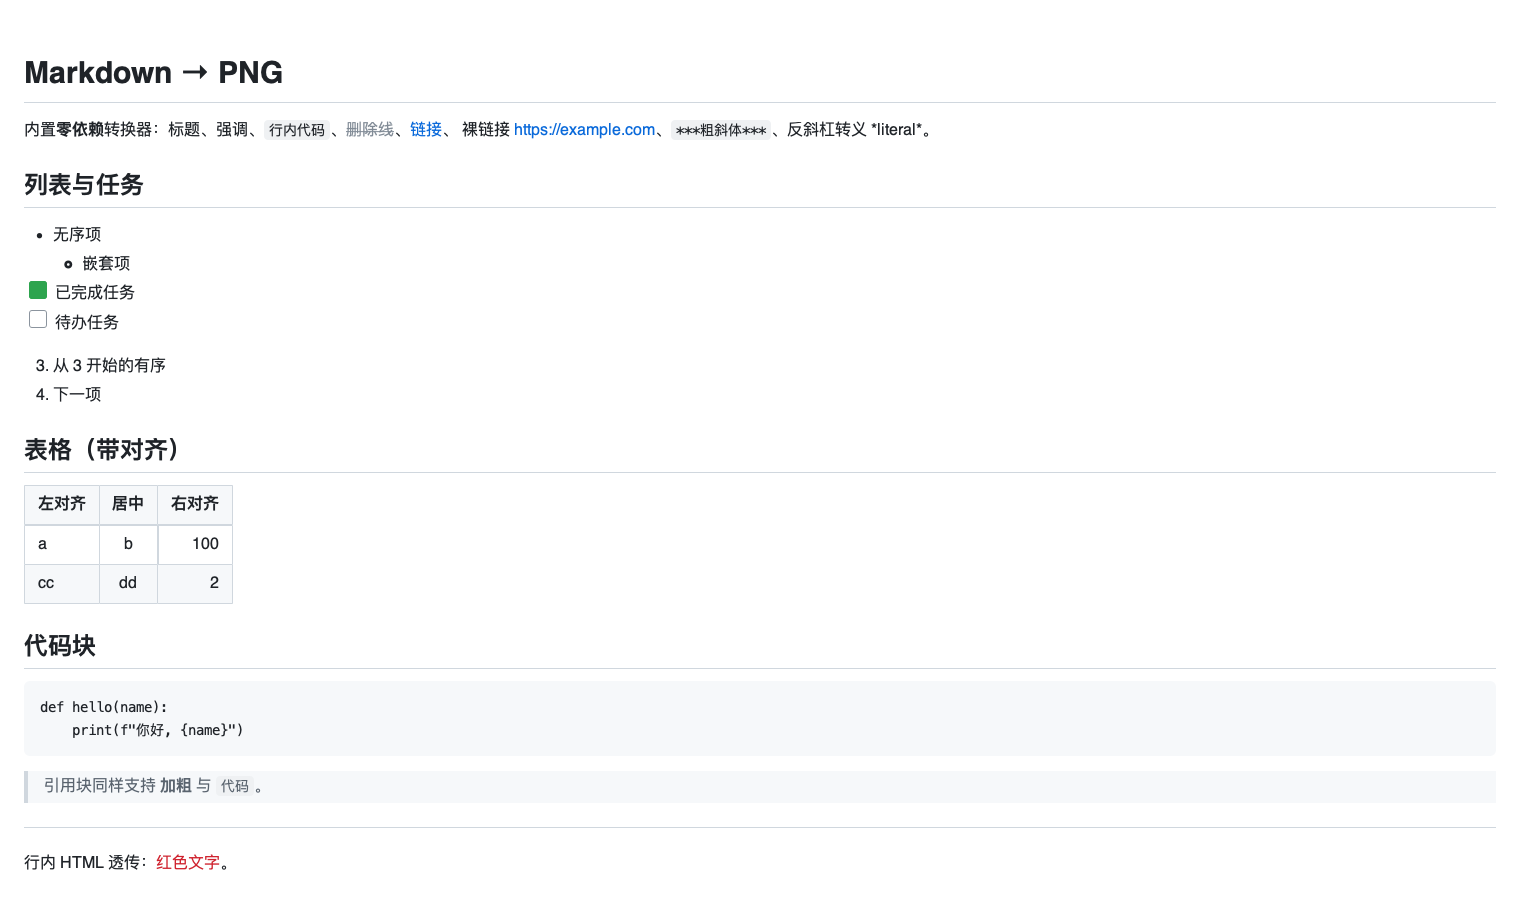Open the blue 链接 hyperlink
1520x911 pixels.
[426, 129]
